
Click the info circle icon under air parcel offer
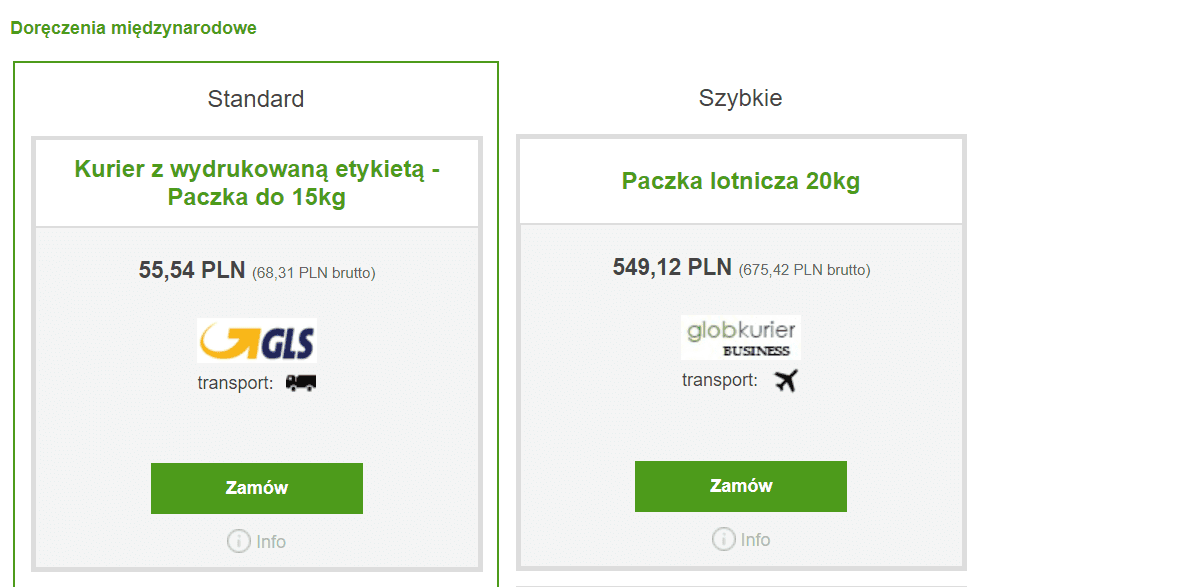coord(723,540)
